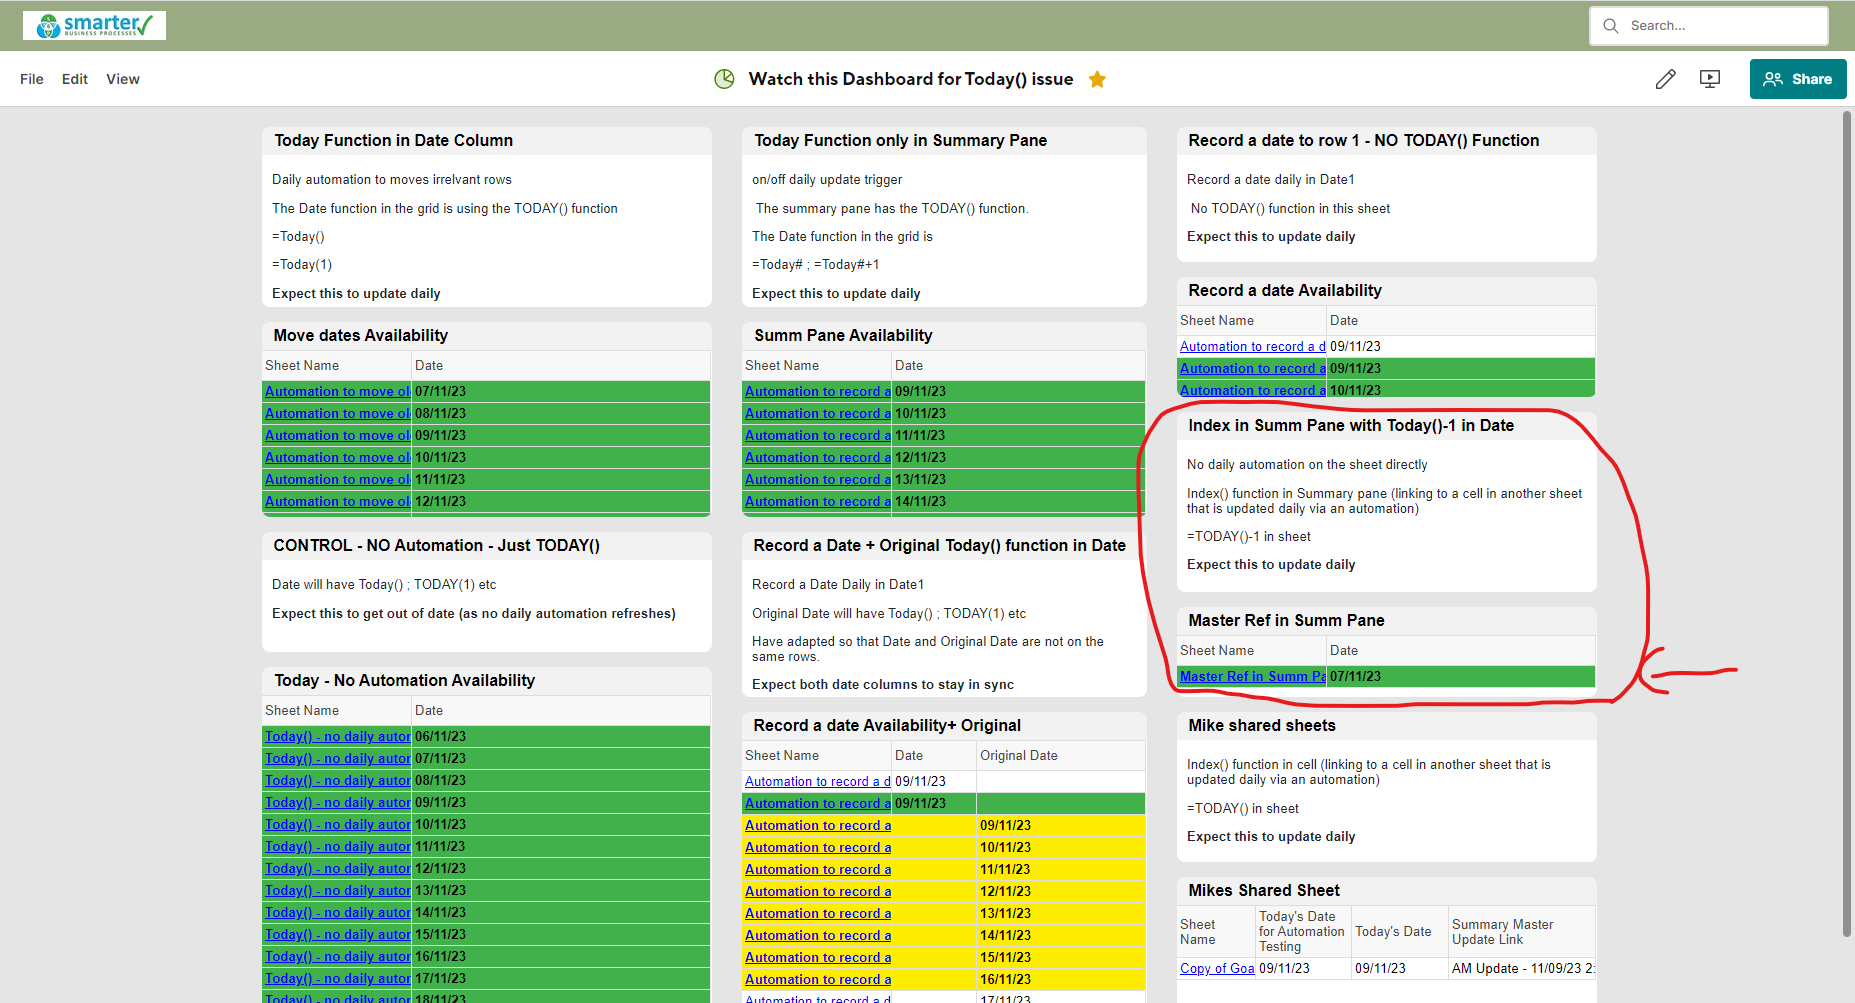The image size is (1855, 1003).
Task: Click Record a date Availability+ Original title
Action: point(887,726)
